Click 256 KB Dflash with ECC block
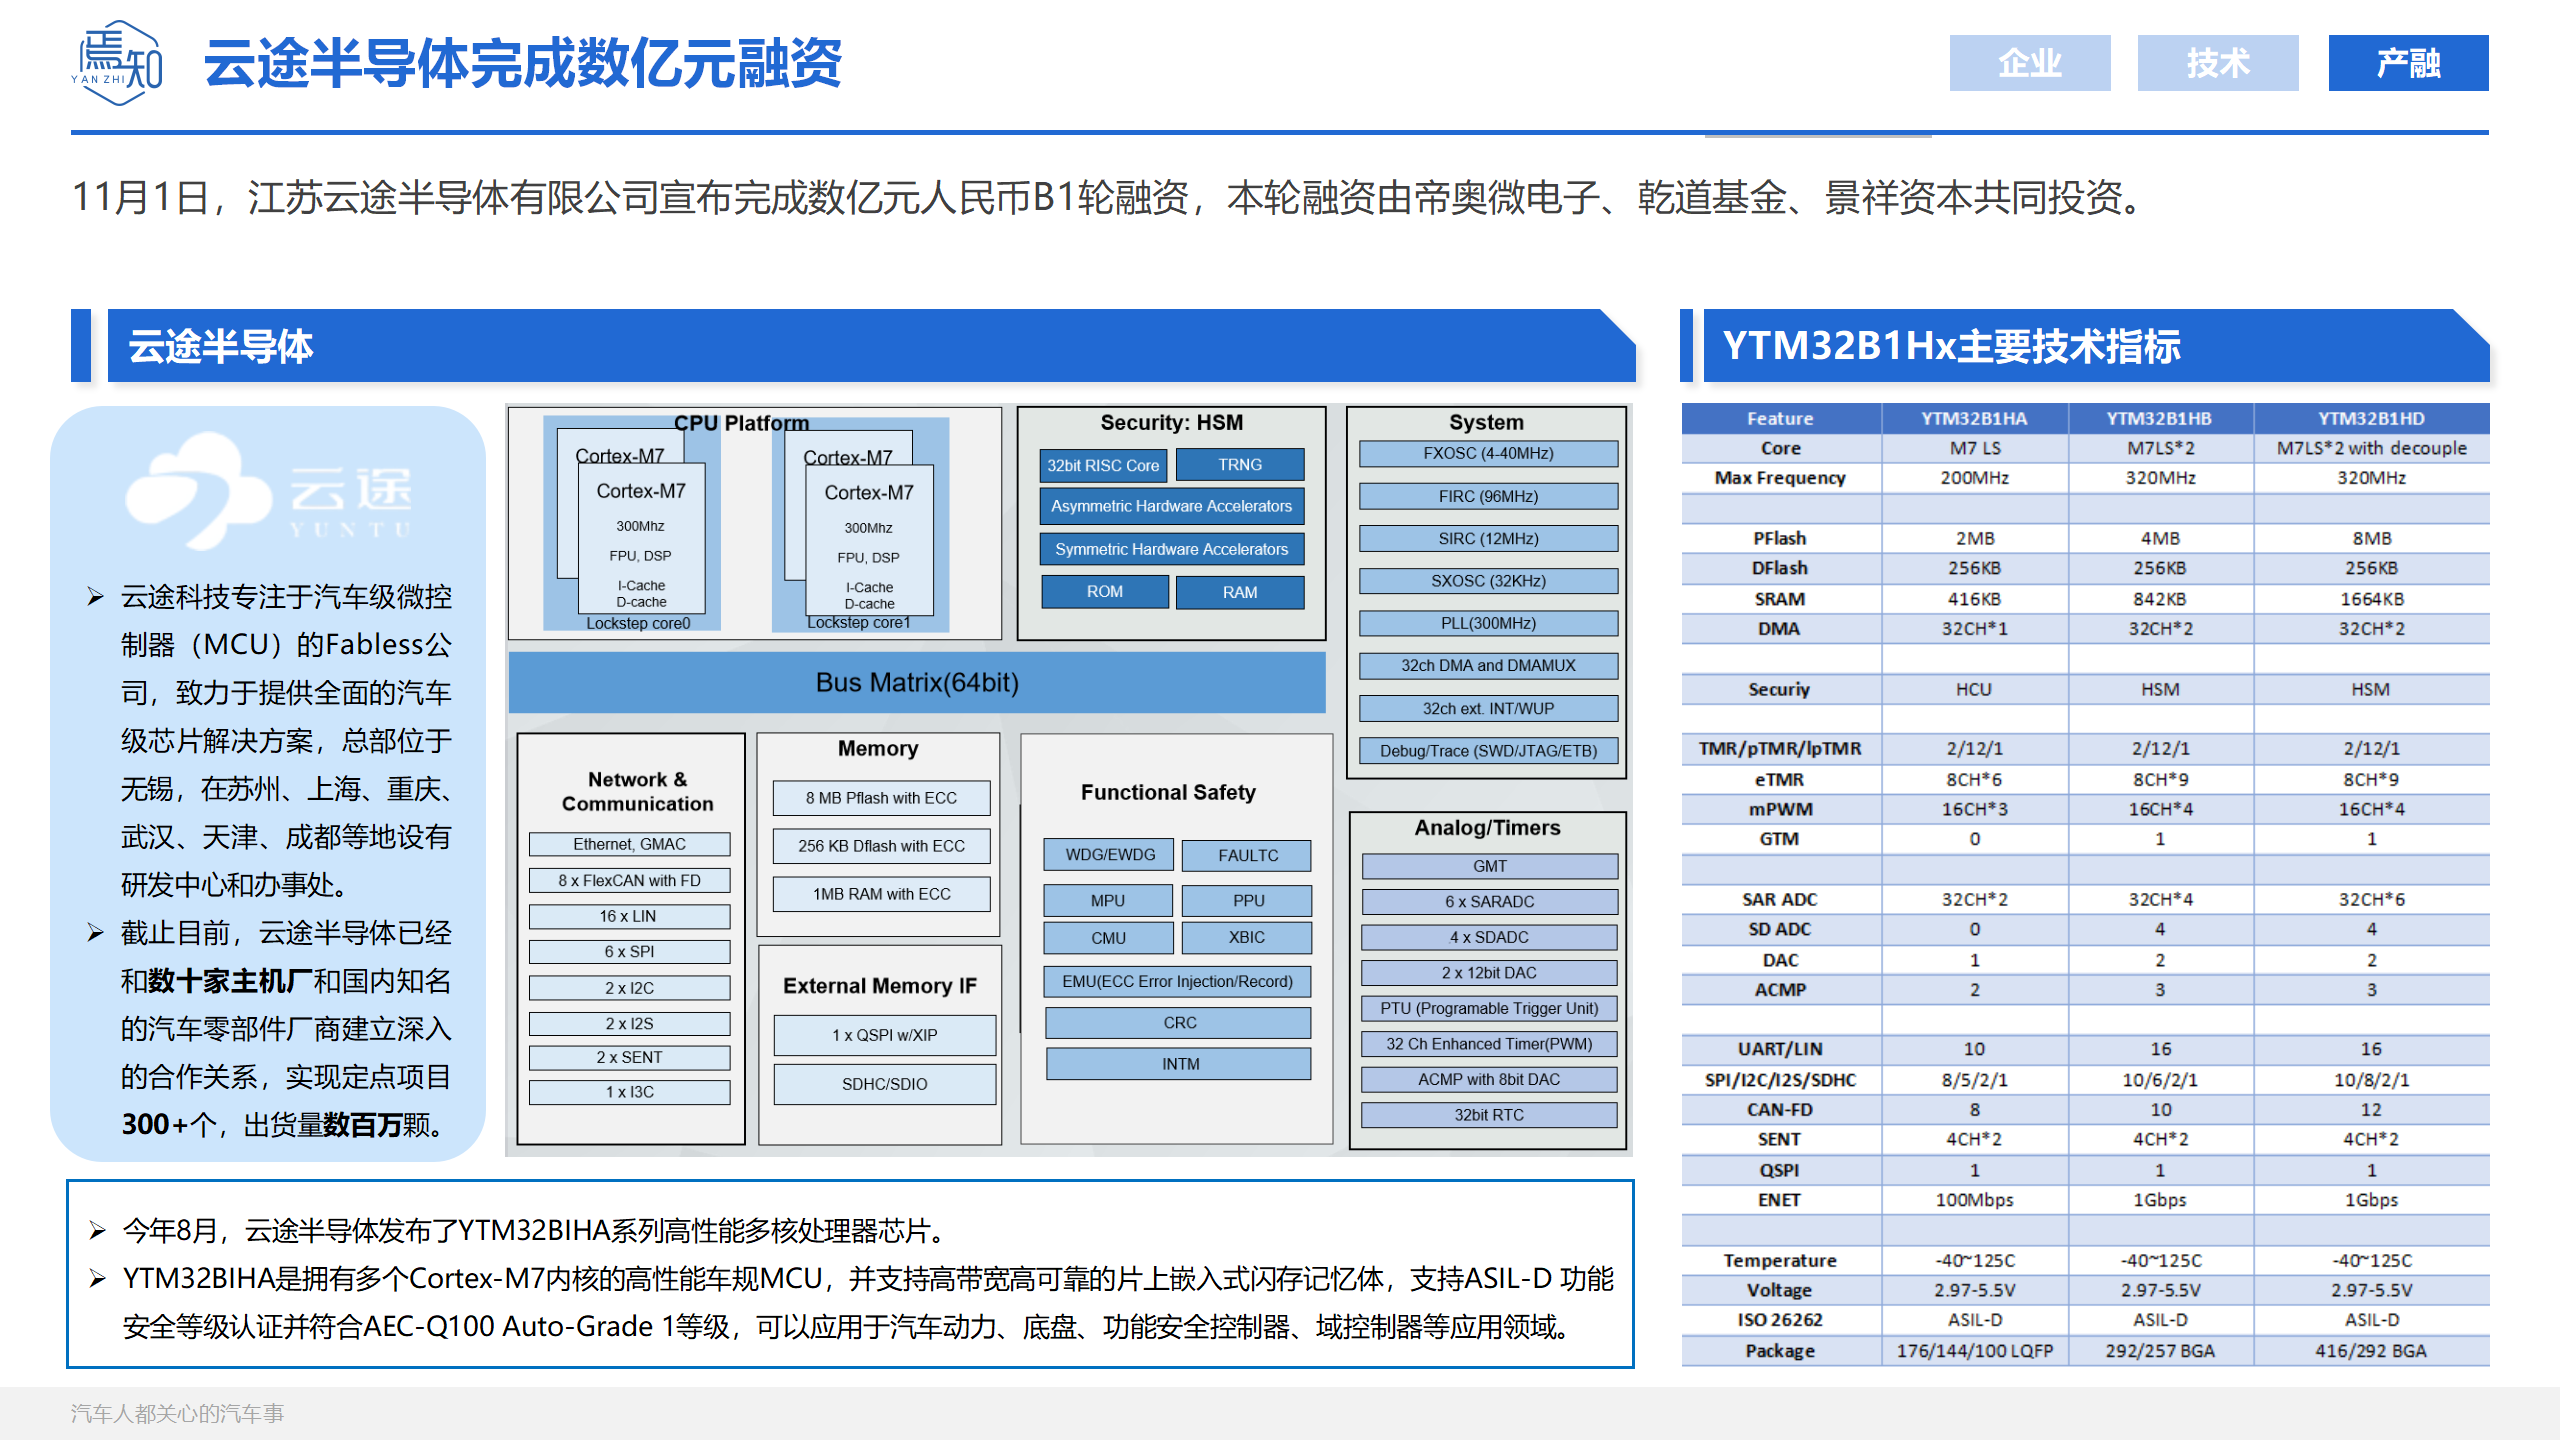The image size is (2560, 1440). click(x=881, y=846)
